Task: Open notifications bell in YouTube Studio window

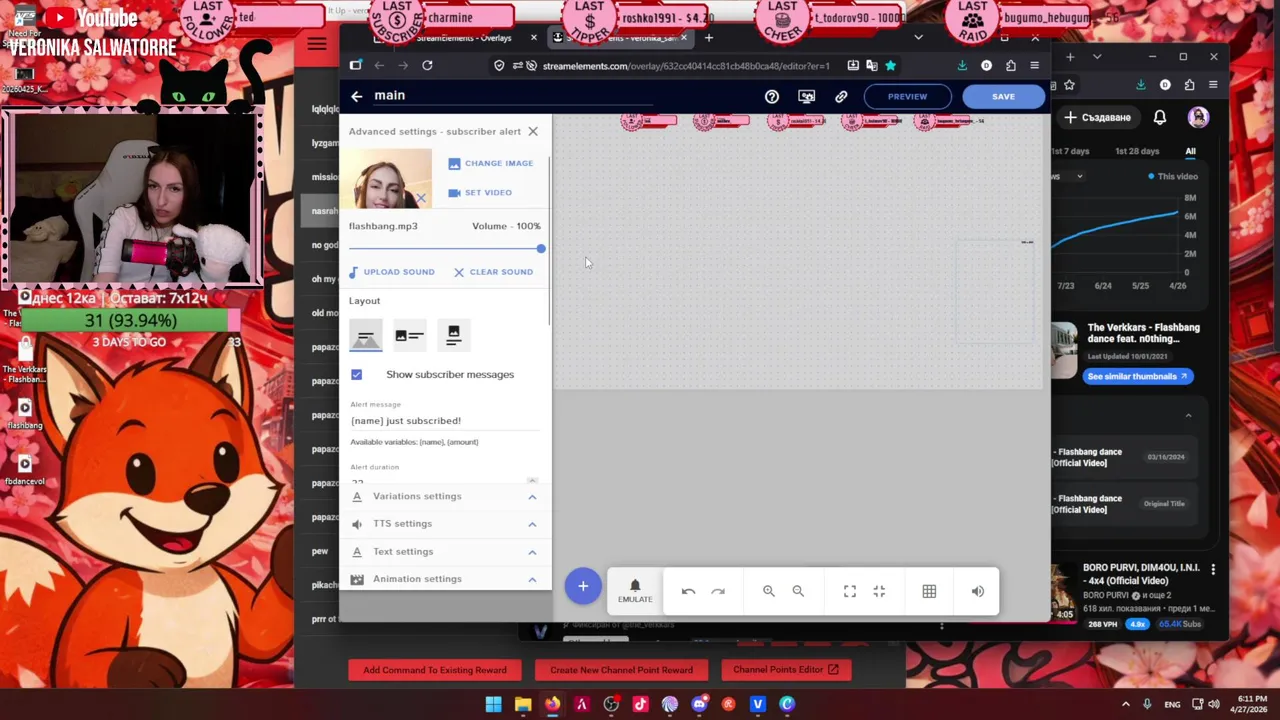Action: [x=1160, y=117]
